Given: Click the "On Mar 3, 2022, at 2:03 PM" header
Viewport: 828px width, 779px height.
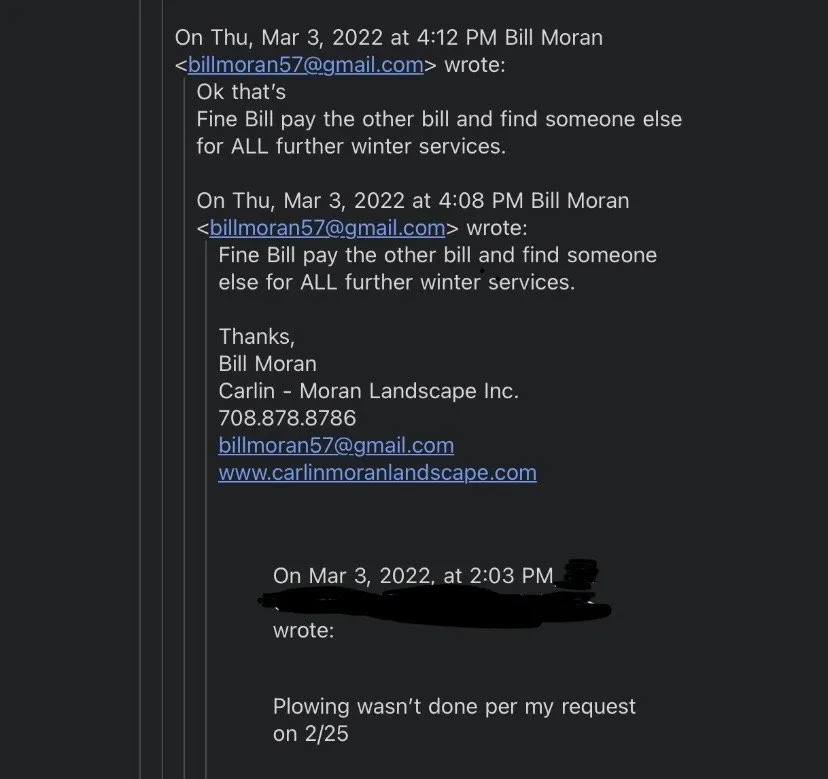Looking at the screenshot, I should [412, 576].
